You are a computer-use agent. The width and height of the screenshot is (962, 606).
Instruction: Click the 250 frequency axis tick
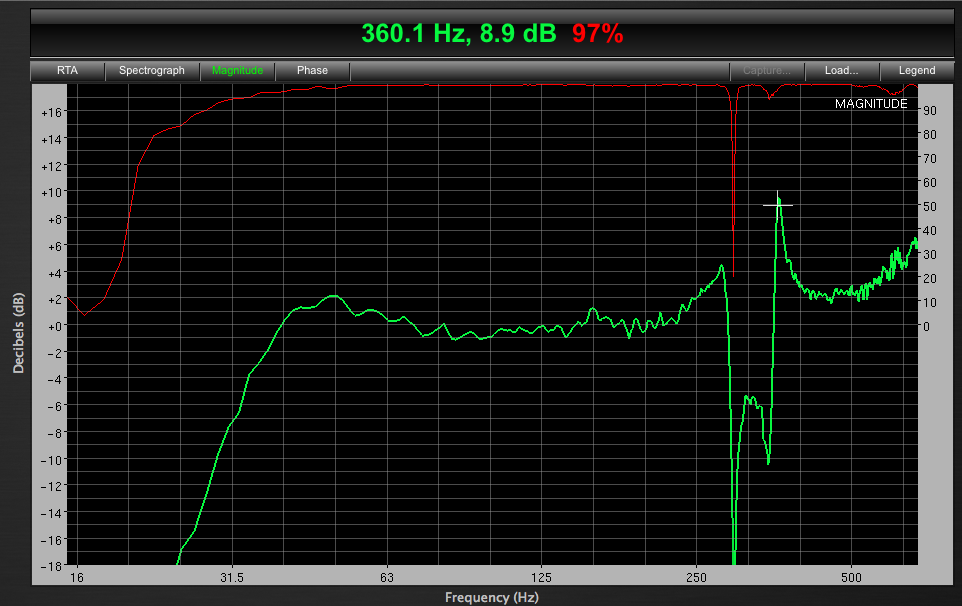click(696, 577)
